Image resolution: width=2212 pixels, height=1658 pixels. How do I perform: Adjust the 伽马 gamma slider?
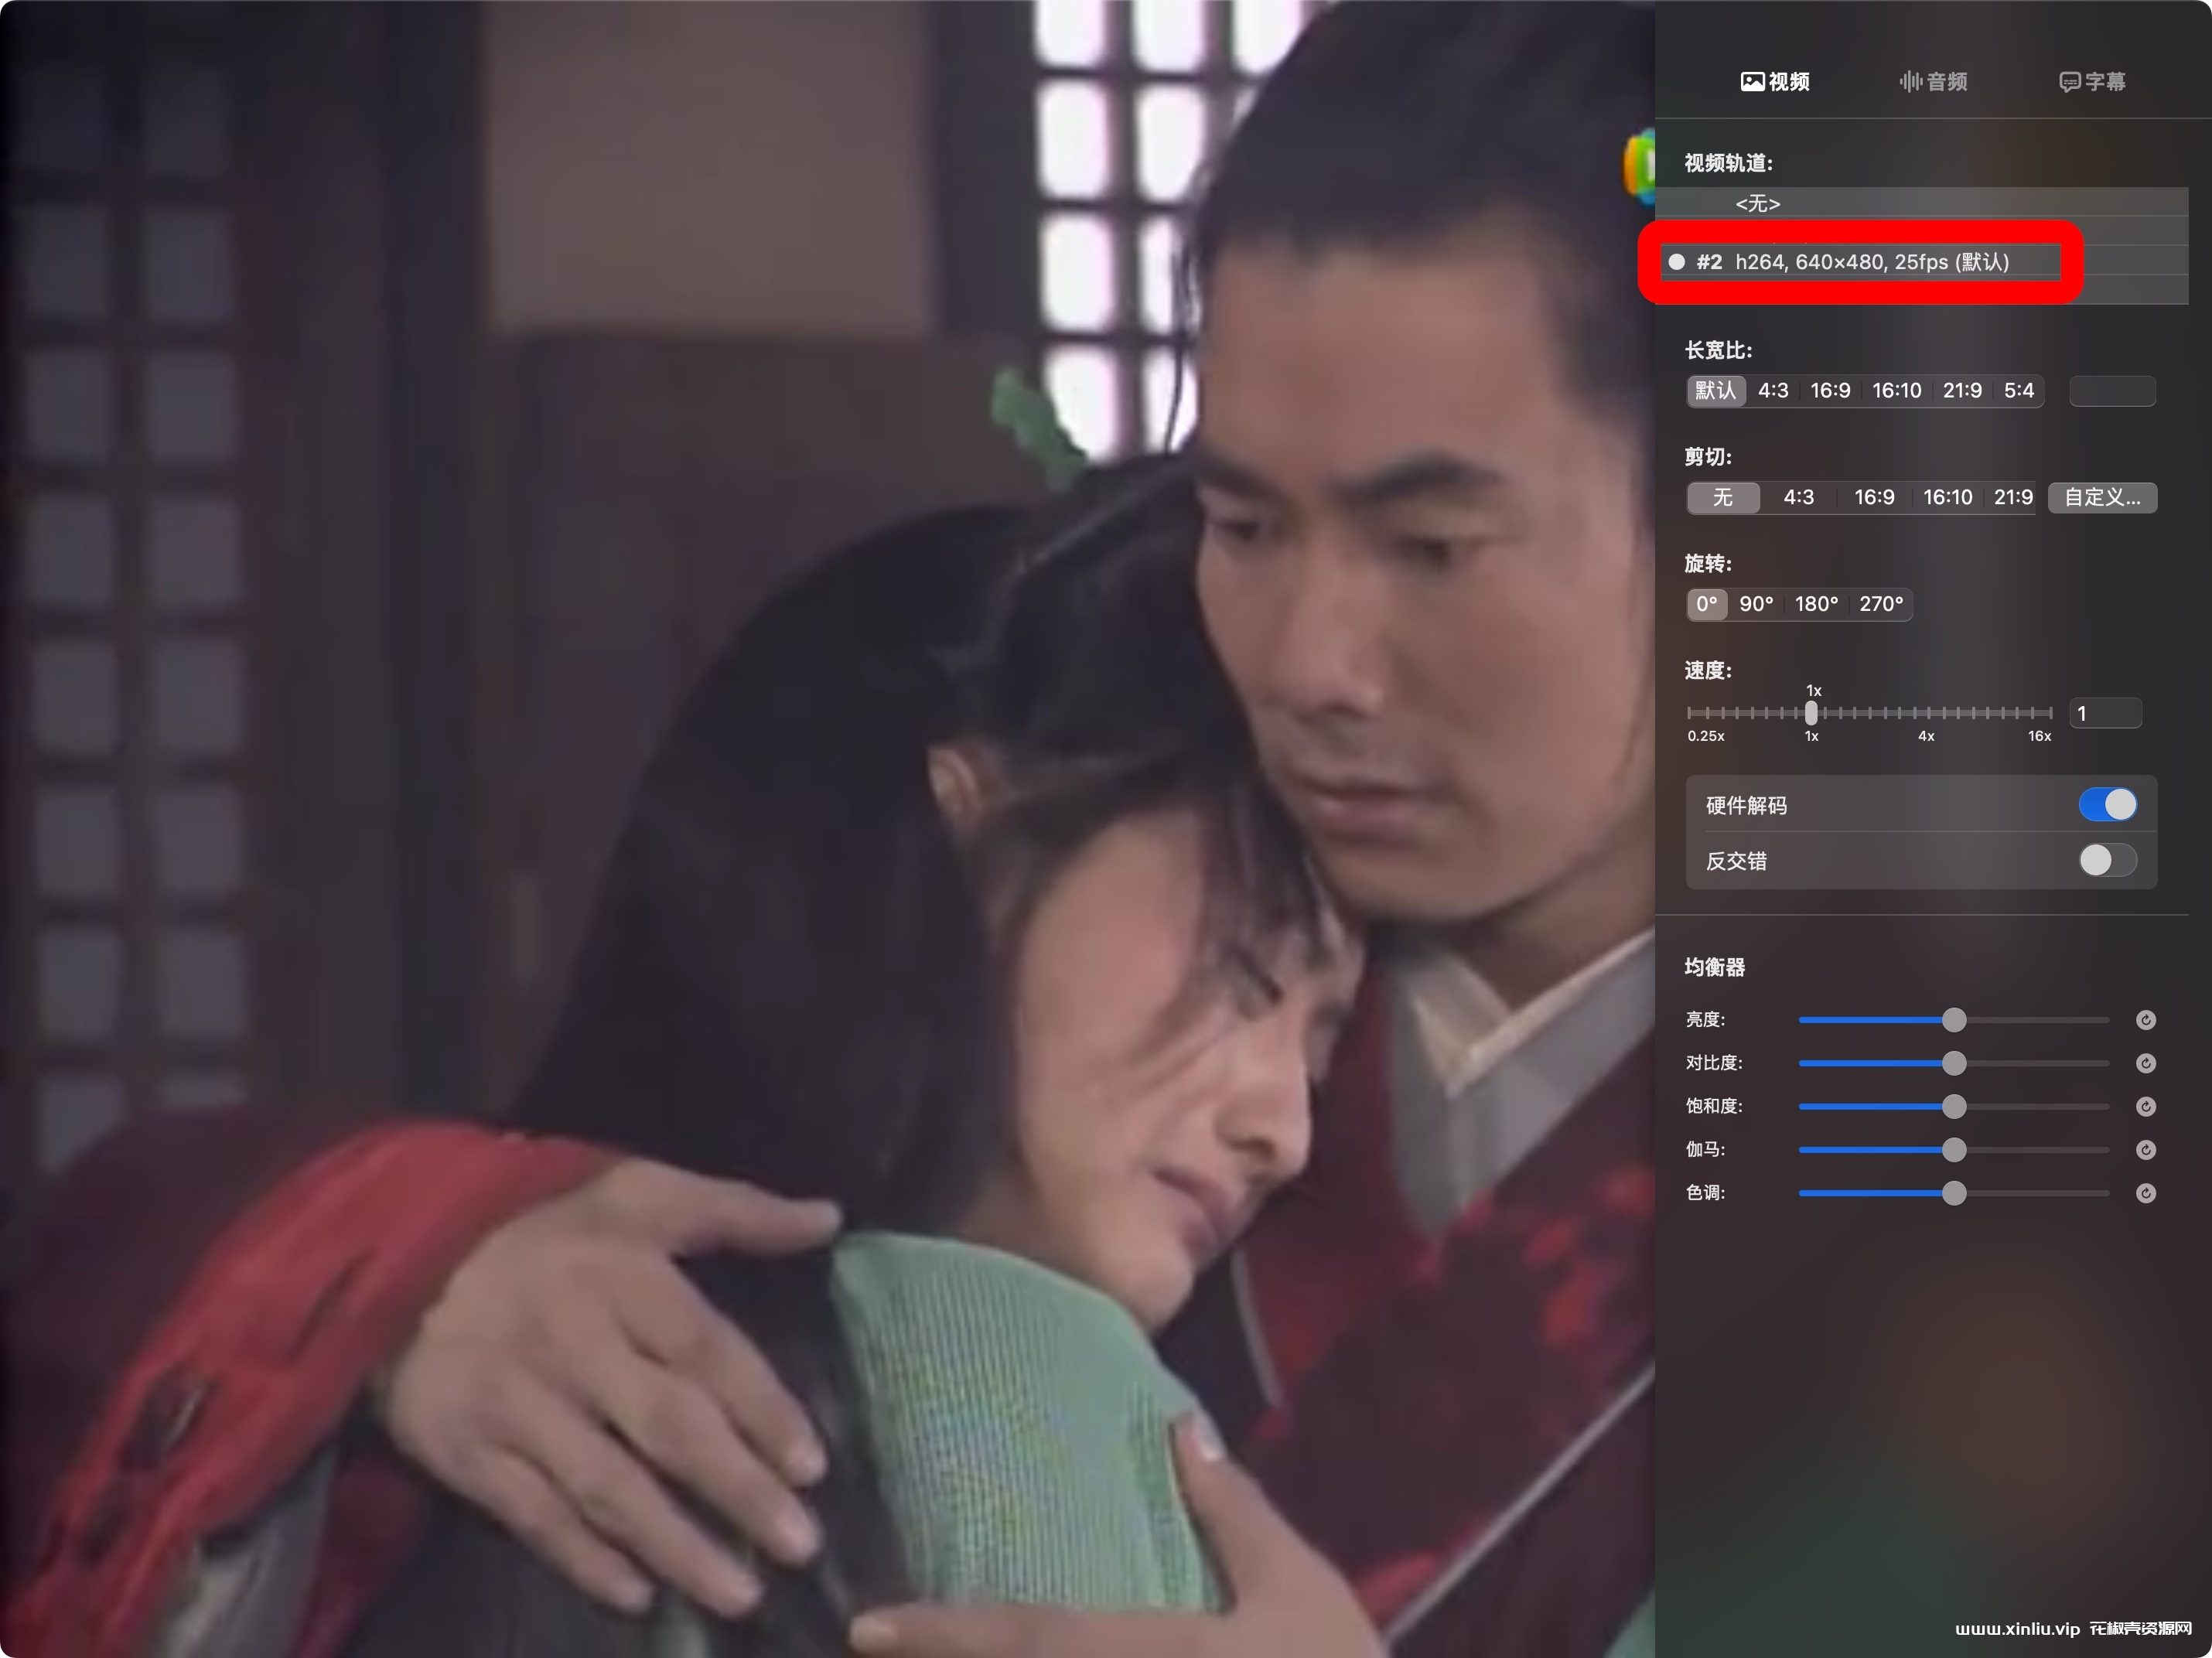[x=1954, y=1150]
